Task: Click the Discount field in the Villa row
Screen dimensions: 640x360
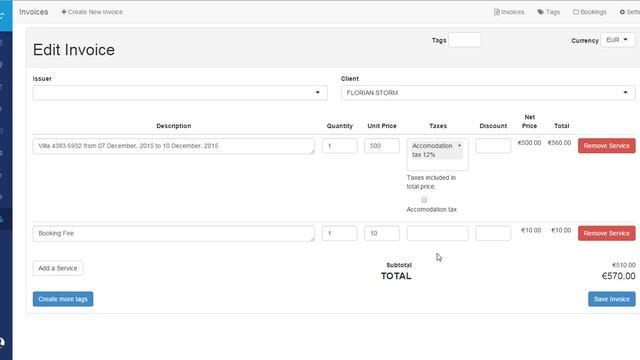Action: [x=493, y=146]
